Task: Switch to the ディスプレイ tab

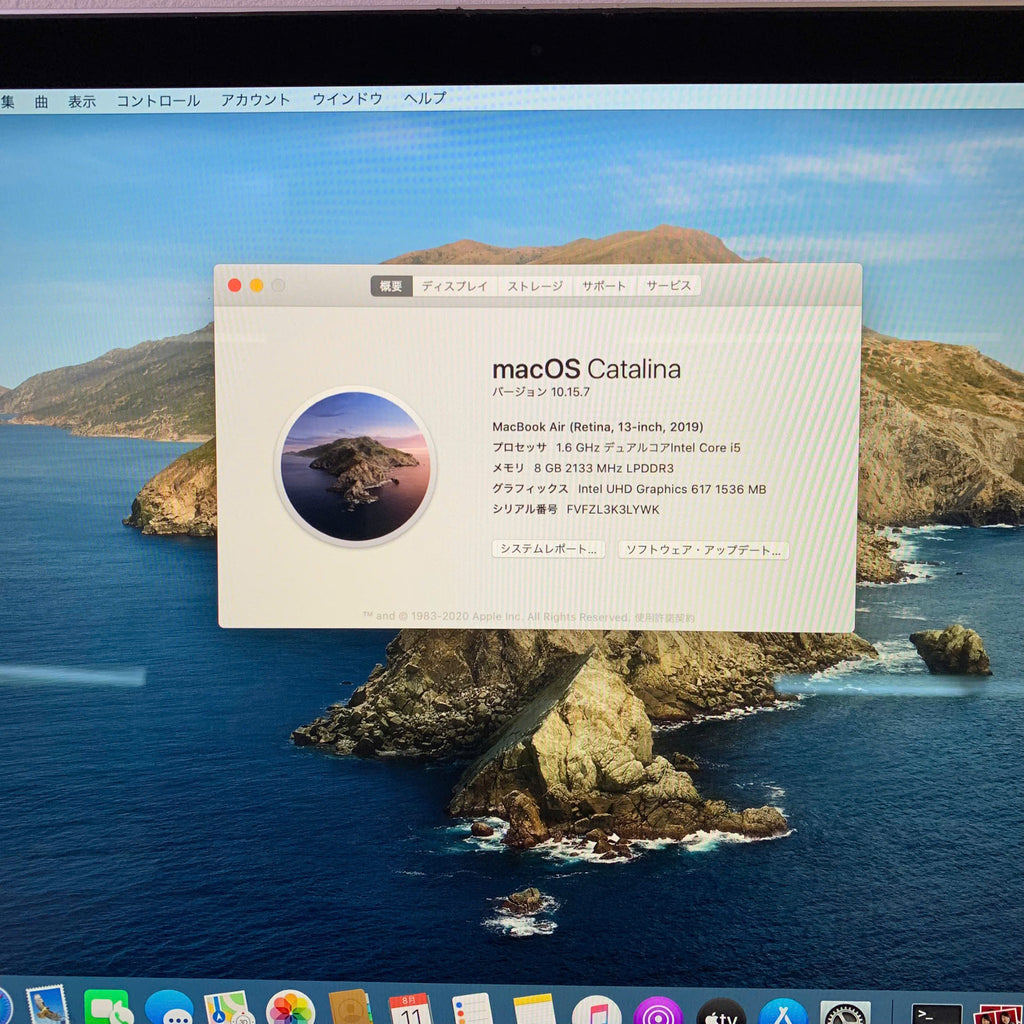Action: point(455,286)
